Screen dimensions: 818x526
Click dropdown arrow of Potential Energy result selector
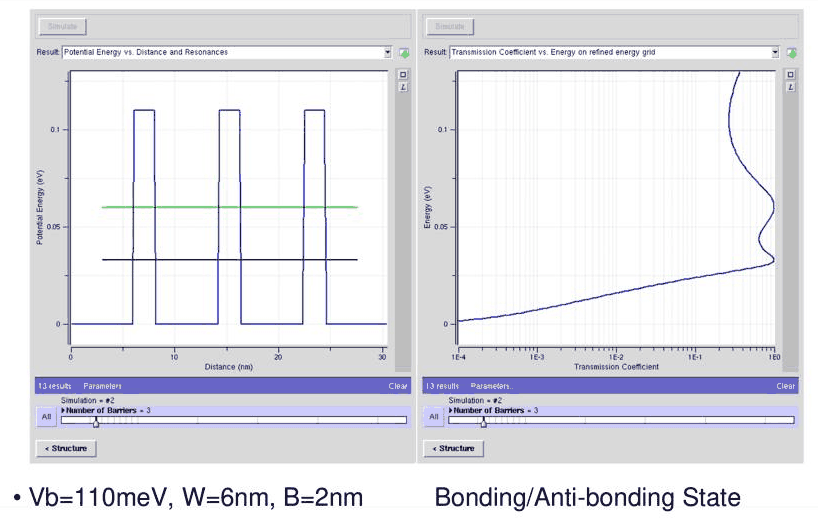(387, 52)
